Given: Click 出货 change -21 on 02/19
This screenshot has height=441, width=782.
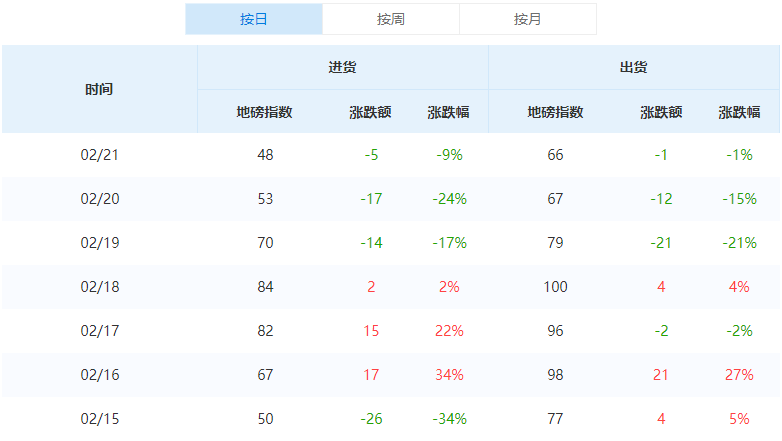Looking at the screenshot, I should tap(661, 243).
